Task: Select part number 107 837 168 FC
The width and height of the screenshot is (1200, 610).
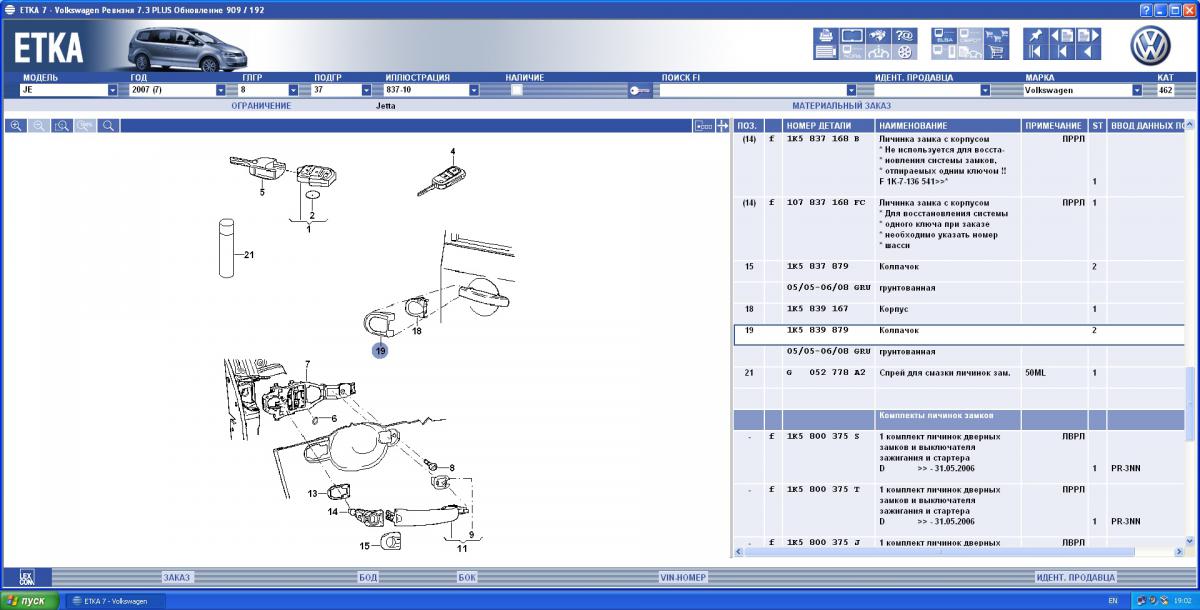Action: [x=827, y=202]
